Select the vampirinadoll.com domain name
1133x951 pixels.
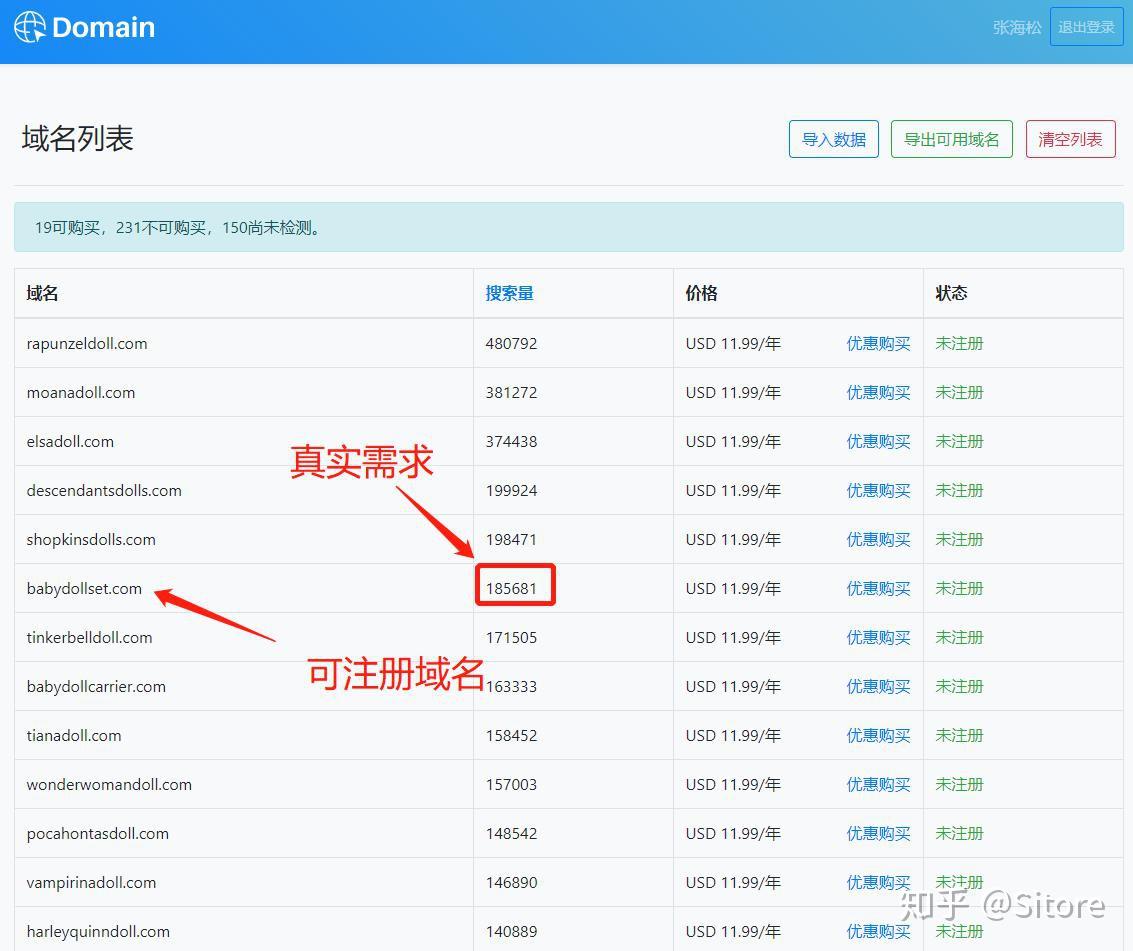(x=91, y=882)
